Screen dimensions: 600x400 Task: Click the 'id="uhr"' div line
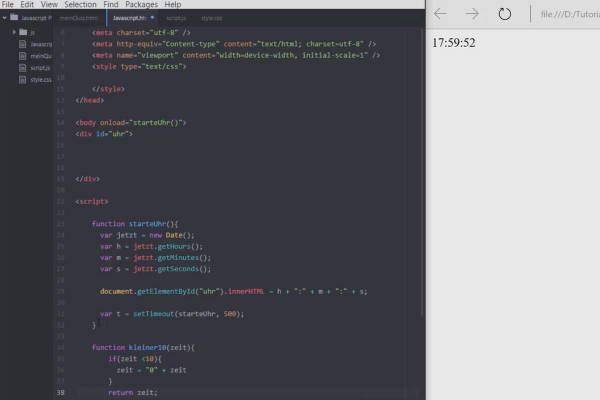point(104,134)
